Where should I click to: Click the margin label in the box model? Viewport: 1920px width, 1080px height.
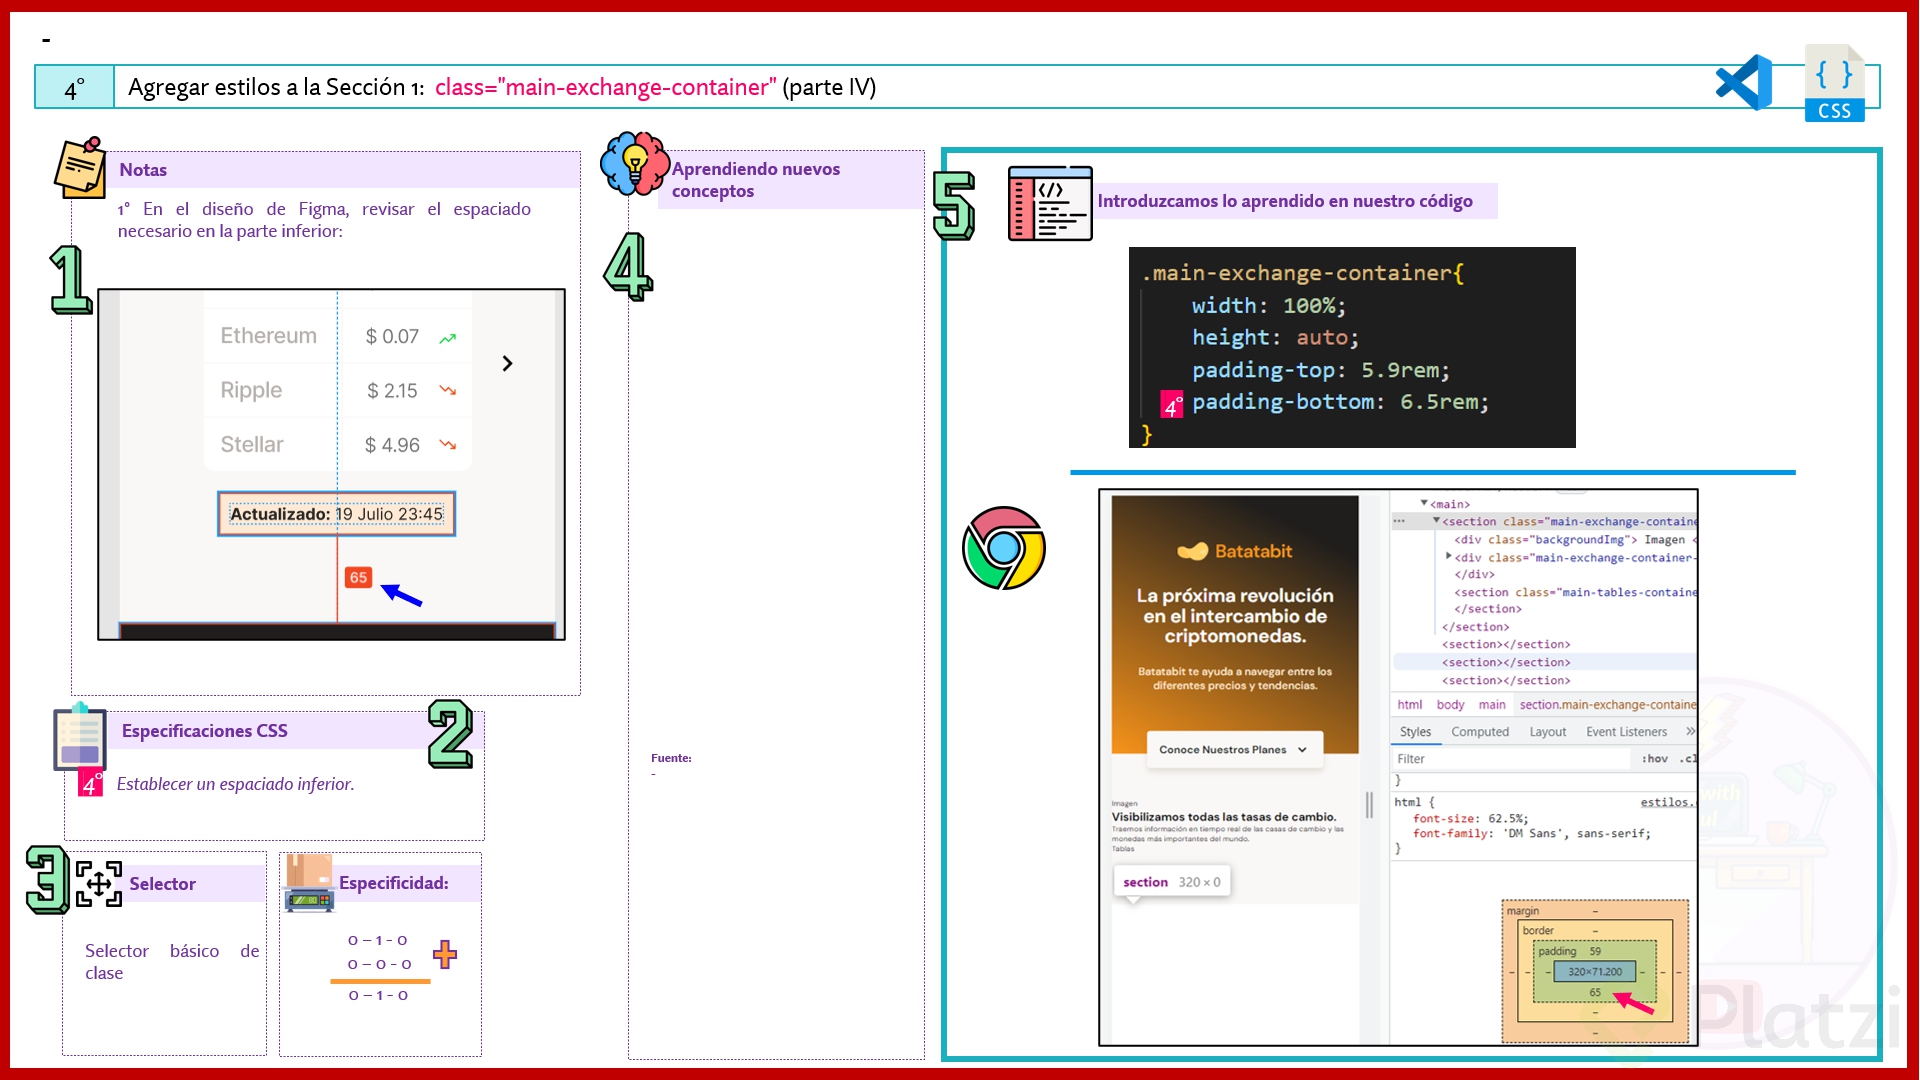(x=1522, y=911)
